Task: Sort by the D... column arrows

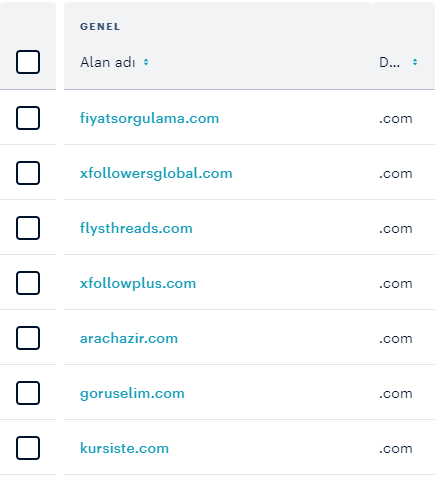Action: 415,62
